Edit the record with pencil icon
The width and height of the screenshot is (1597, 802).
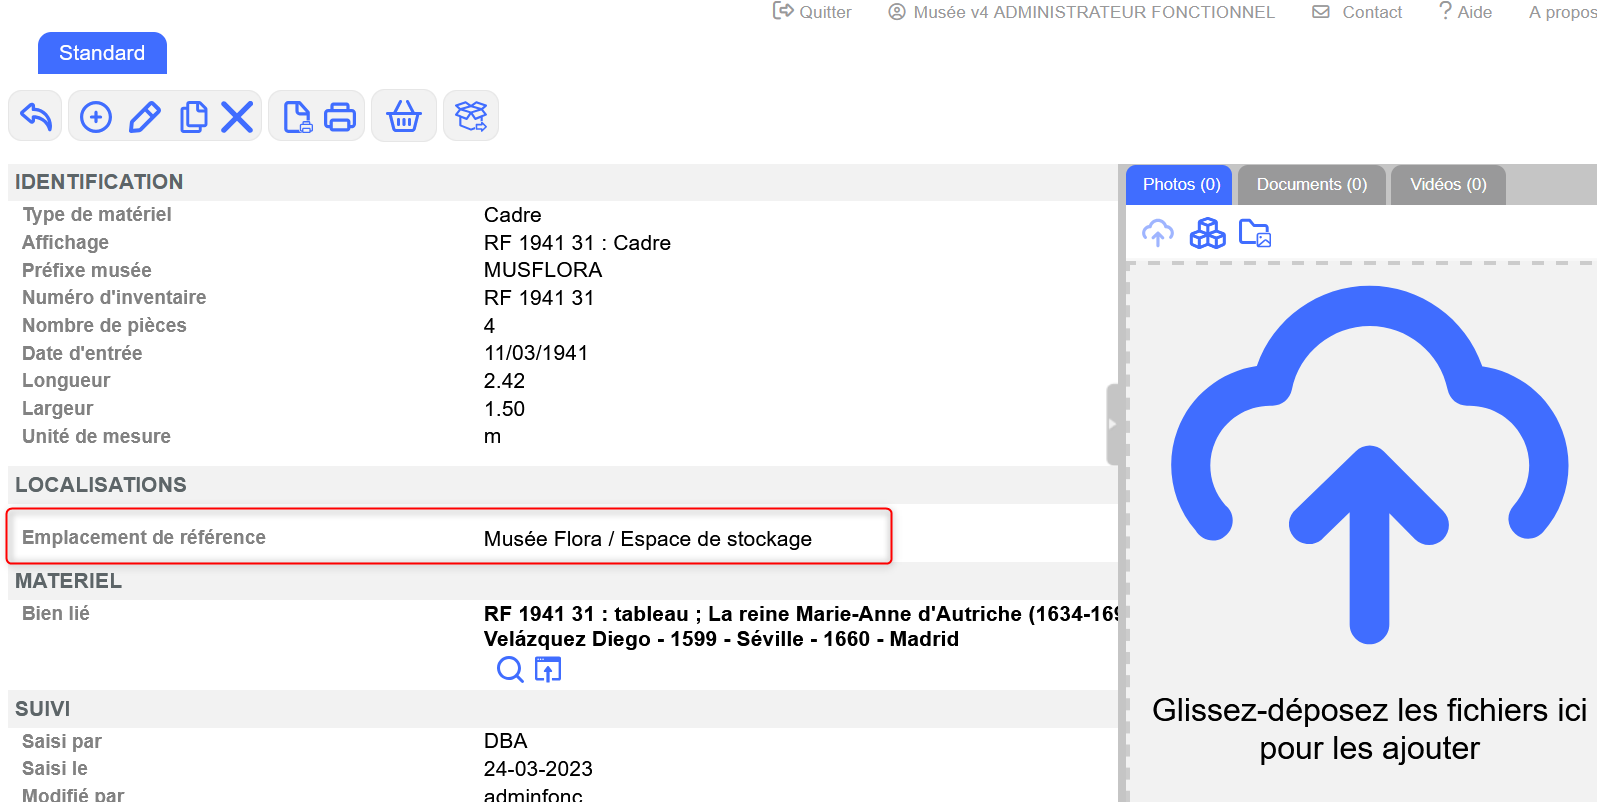pos(145,117)
